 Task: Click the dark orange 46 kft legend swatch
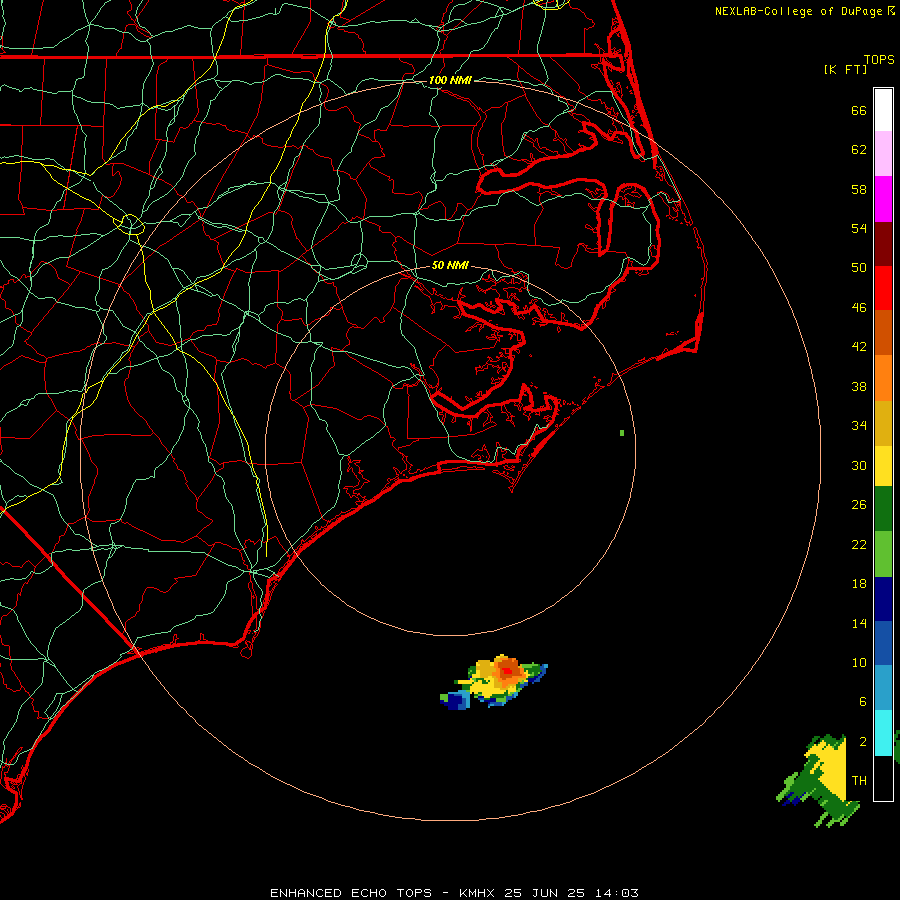point(883,332)
